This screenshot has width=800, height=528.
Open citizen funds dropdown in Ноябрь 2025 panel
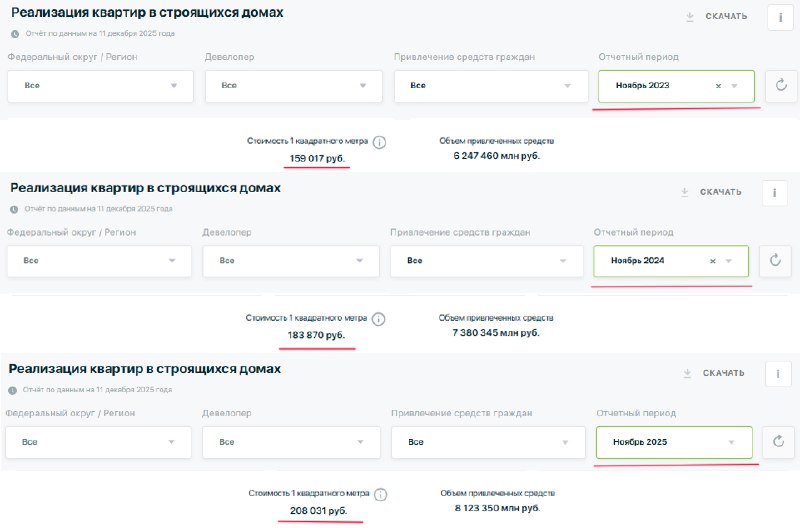(x=488, y=442)
